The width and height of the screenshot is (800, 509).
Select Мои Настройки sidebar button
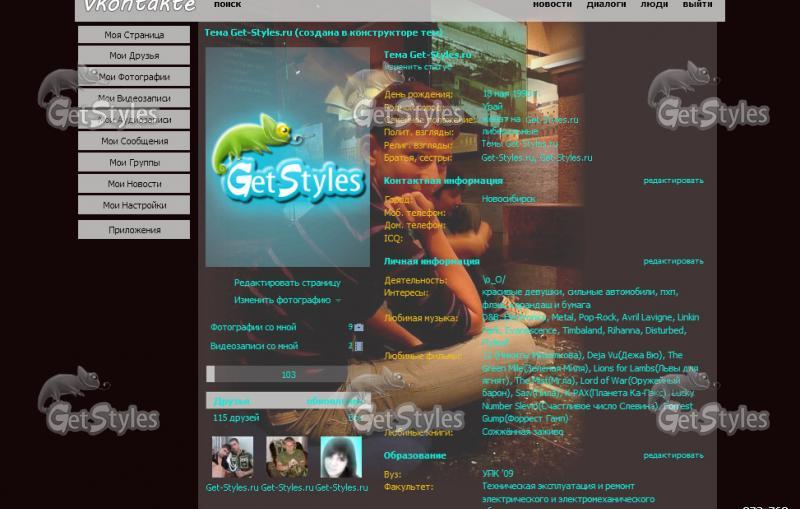click(134, 205)
